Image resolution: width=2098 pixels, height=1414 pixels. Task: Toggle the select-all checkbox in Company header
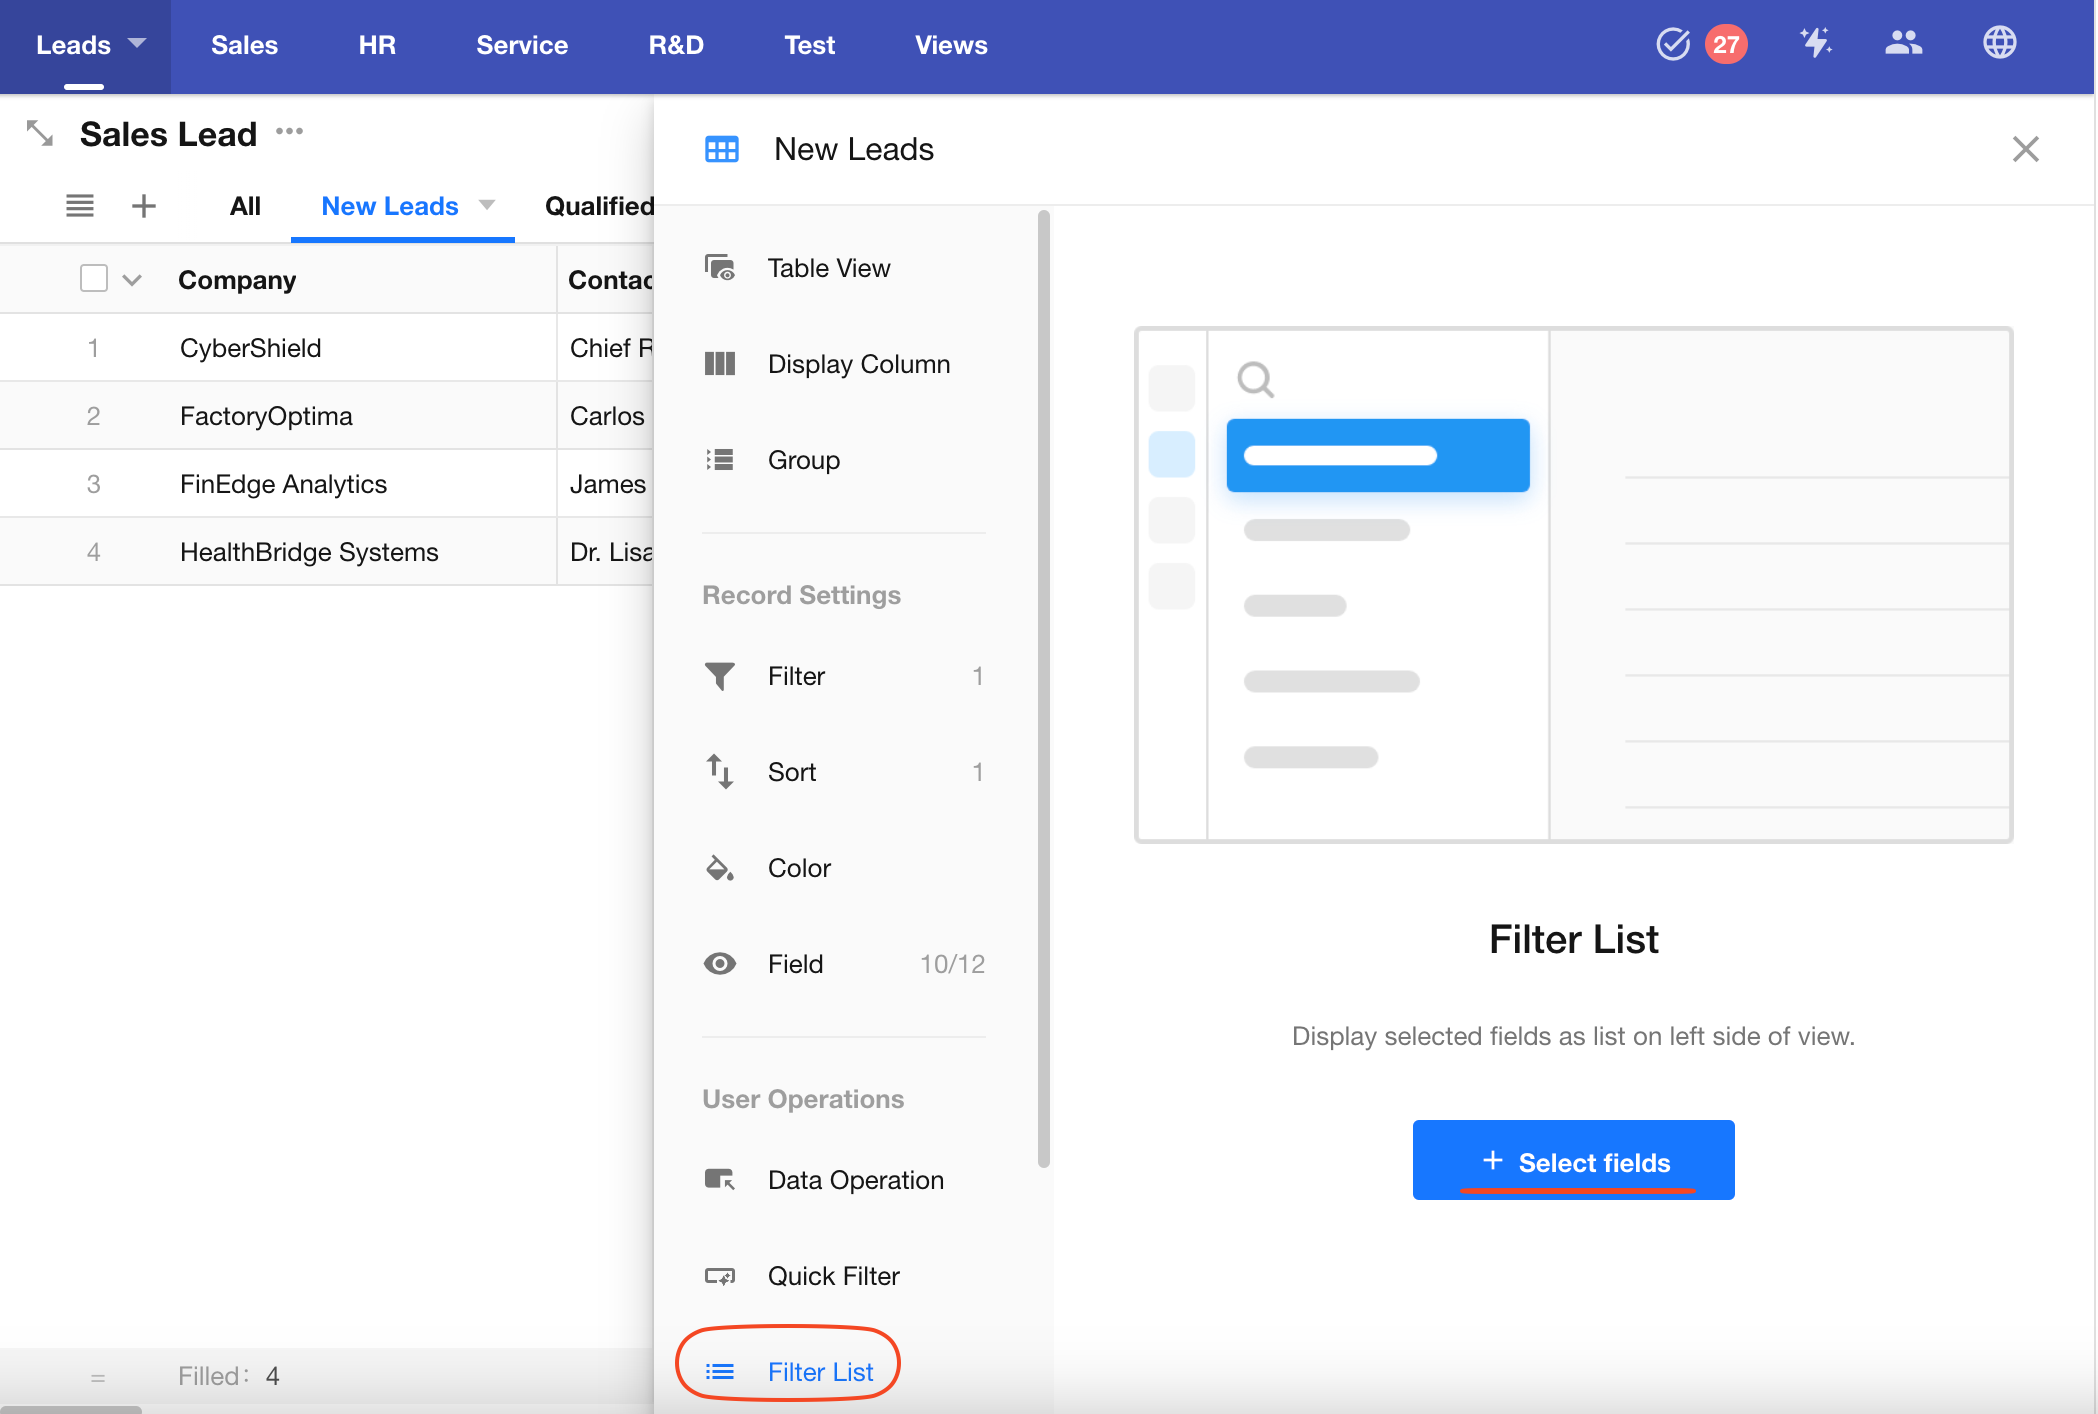point(94,278)
